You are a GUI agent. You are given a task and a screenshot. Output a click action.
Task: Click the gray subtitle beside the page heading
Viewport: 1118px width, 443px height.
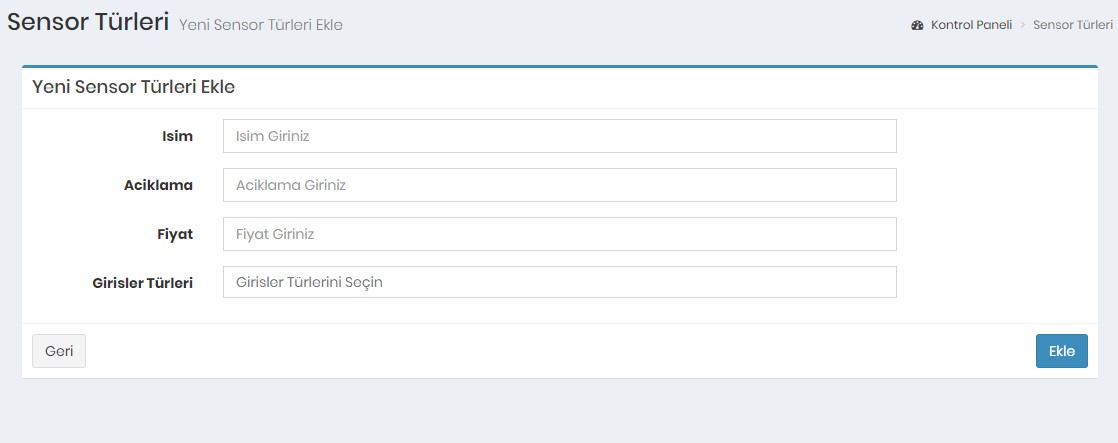[261, 25]
